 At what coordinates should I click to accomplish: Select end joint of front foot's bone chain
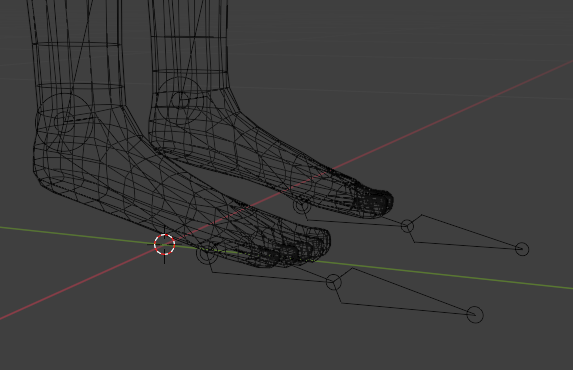[x=475, y=314]
